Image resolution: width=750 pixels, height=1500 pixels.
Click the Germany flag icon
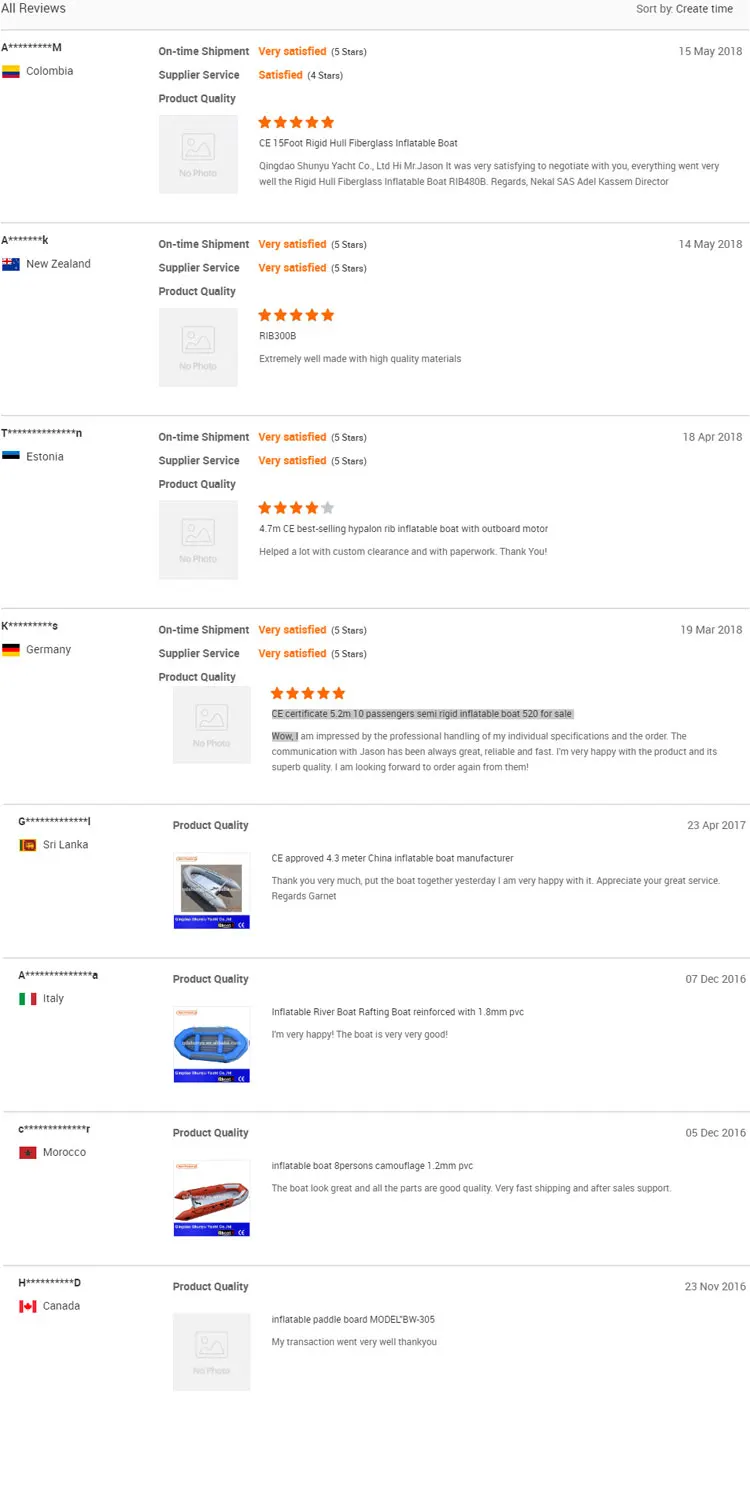point(11,650)
